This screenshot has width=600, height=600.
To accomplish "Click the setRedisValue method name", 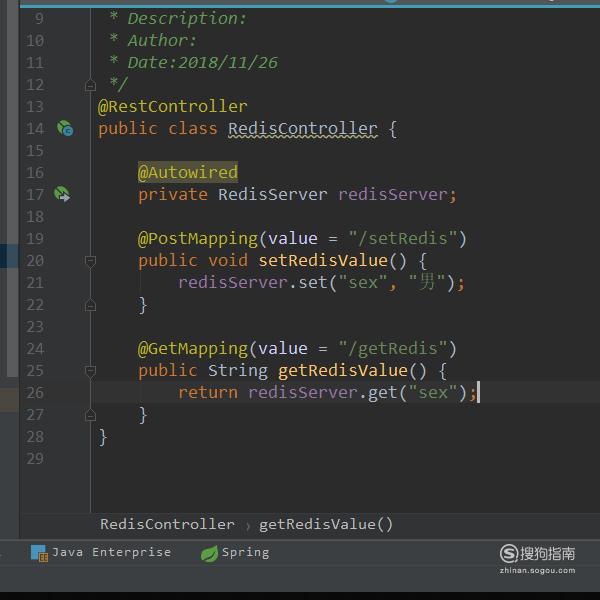I will (x=323, y=261).
